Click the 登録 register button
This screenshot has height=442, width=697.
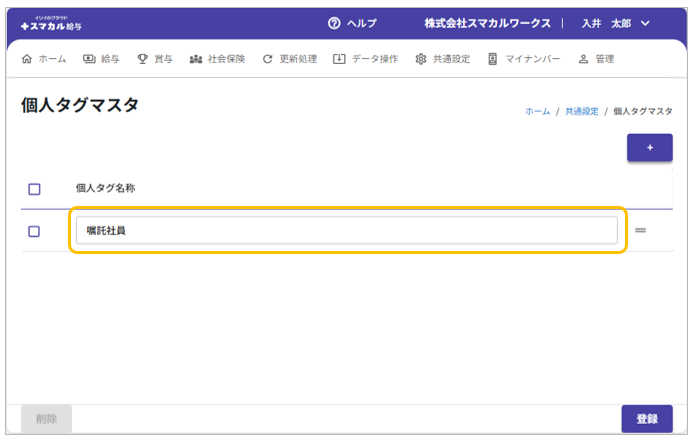[646, 419]
